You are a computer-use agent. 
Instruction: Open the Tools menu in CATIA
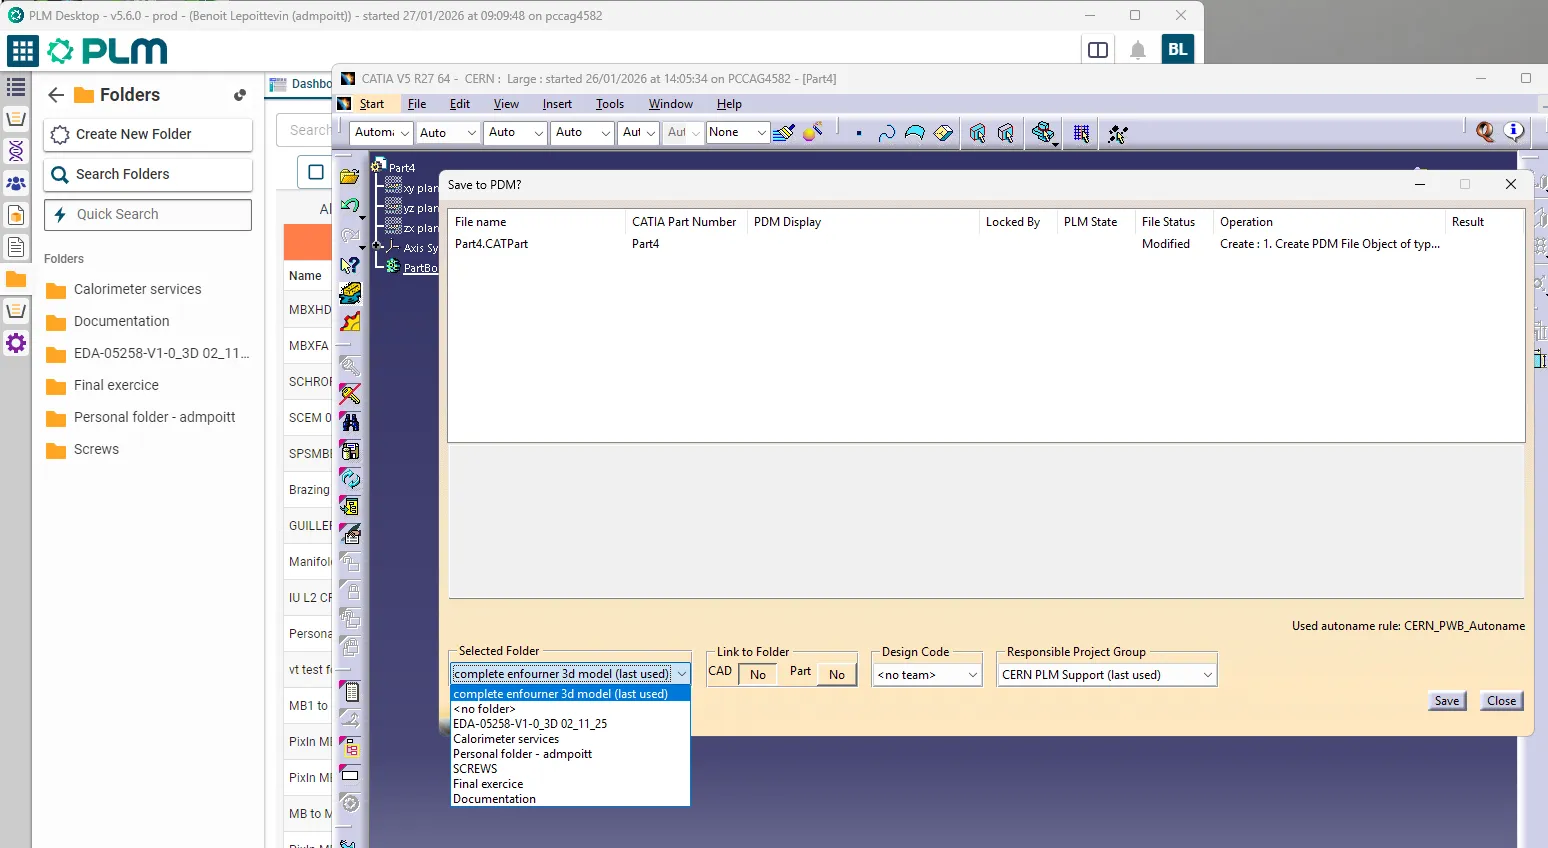tap(609, 104)
